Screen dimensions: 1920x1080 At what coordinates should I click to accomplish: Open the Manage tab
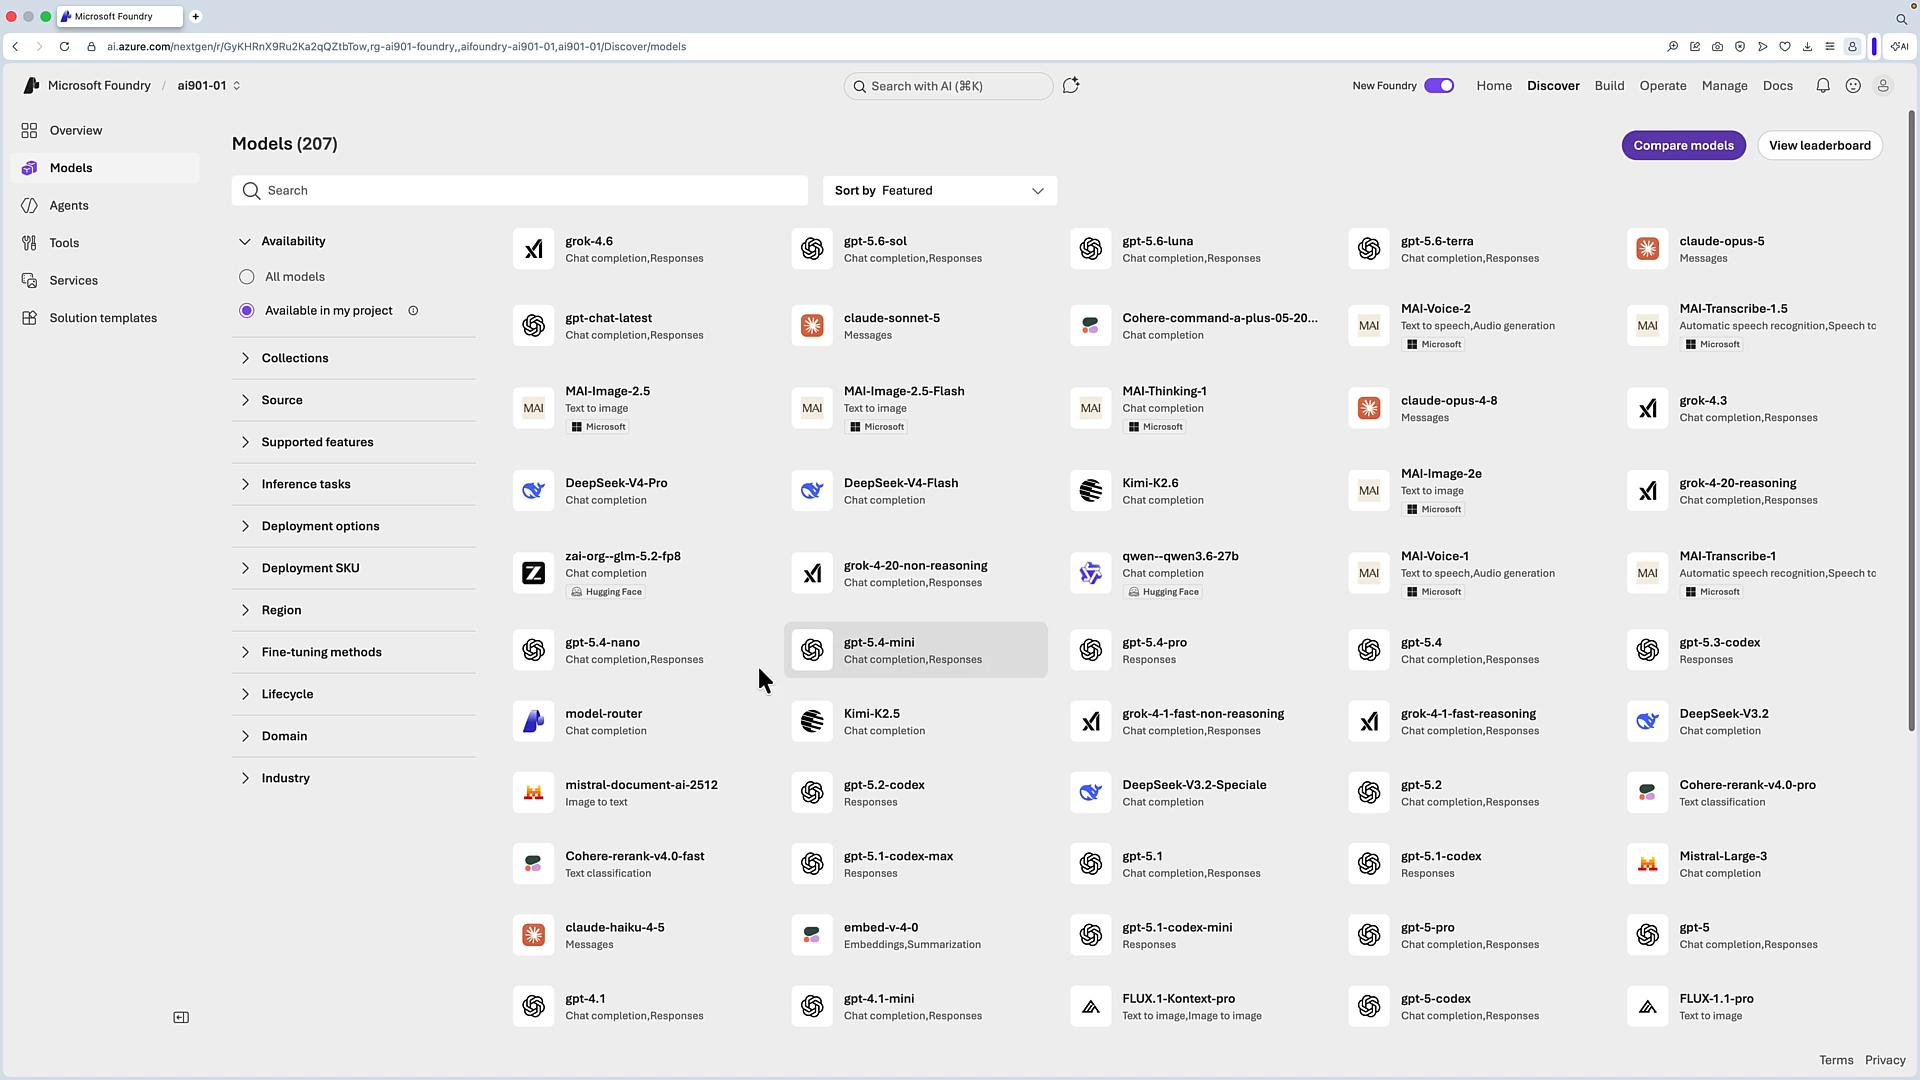(1725, 86)
